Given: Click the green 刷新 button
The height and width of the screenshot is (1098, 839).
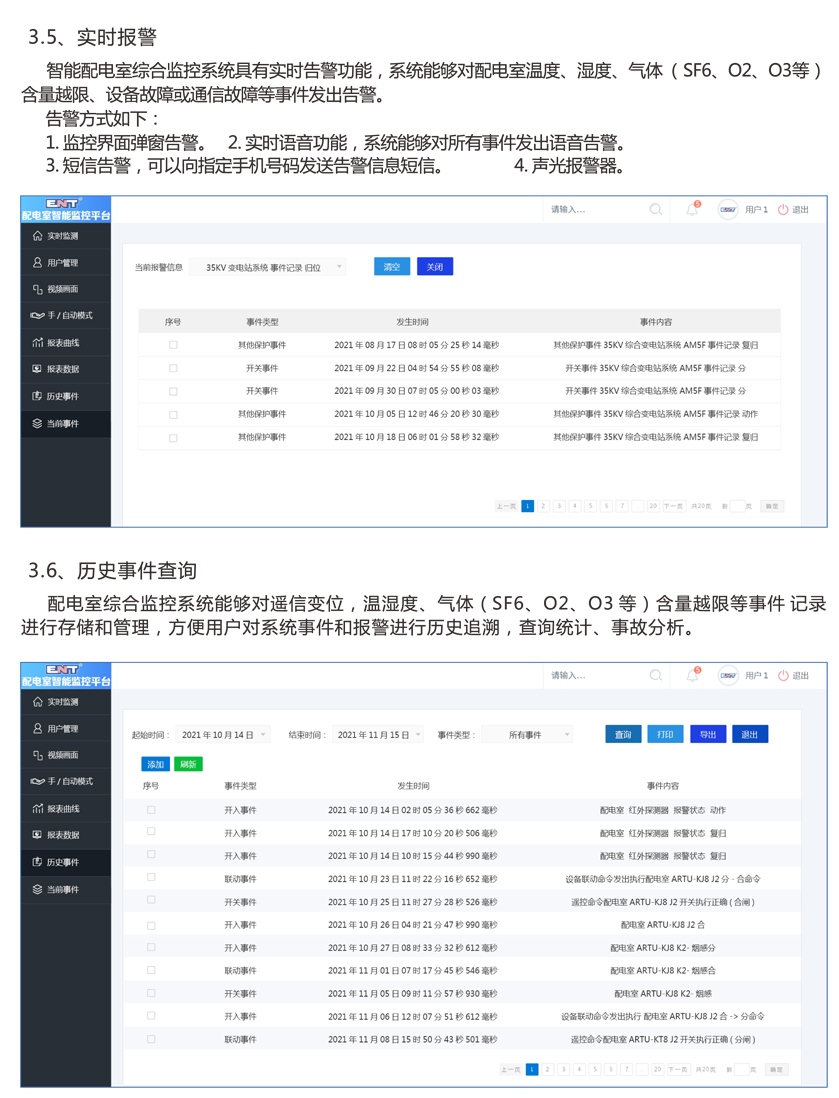Looking at the screenshot, I should [188, 764].
